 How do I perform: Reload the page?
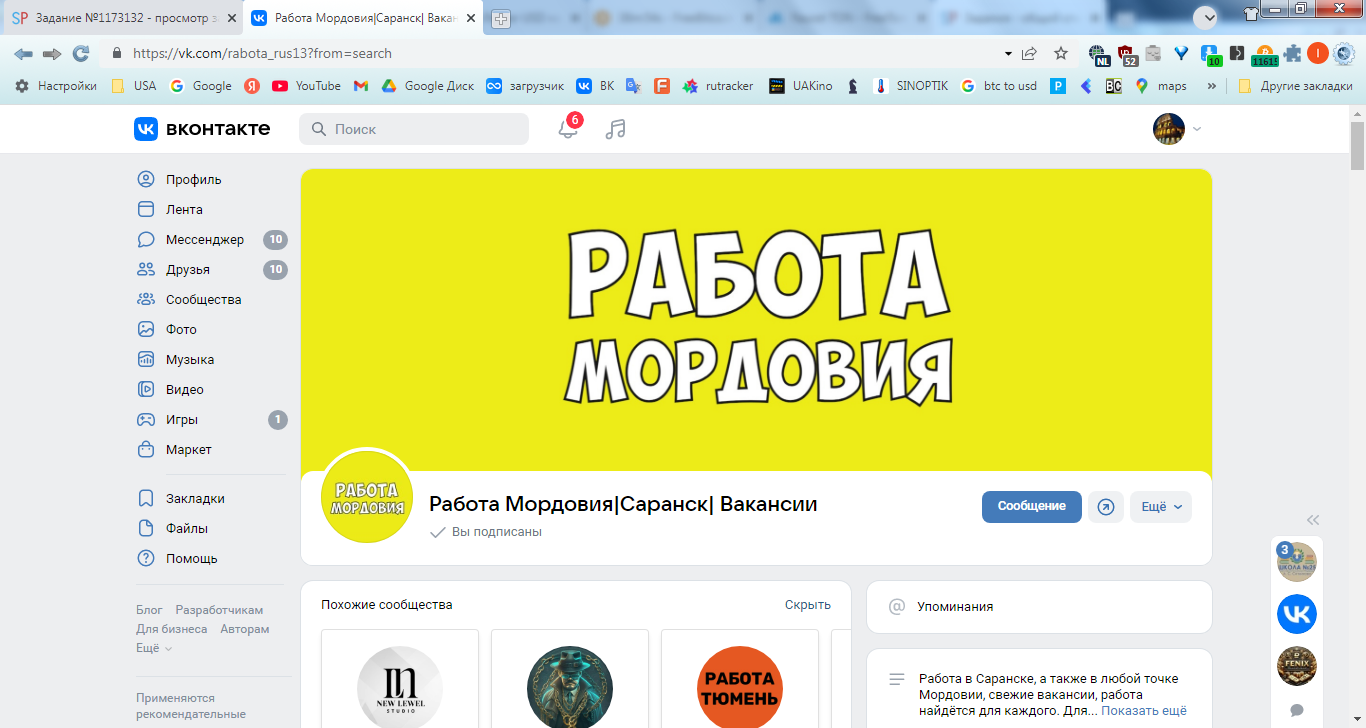[81, 54]
